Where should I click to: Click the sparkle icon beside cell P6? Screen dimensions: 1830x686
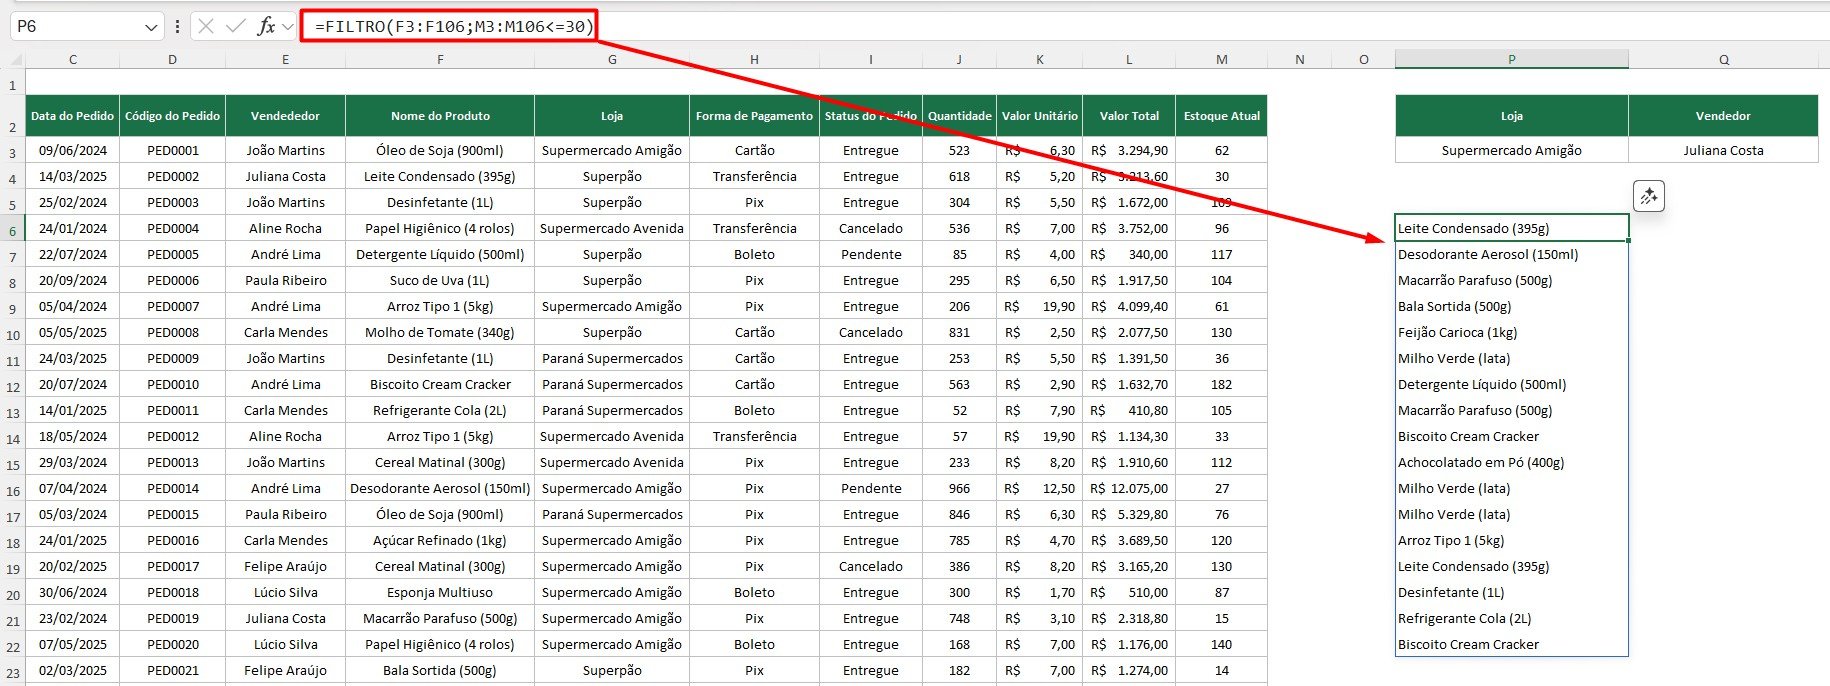[1648, 197]
